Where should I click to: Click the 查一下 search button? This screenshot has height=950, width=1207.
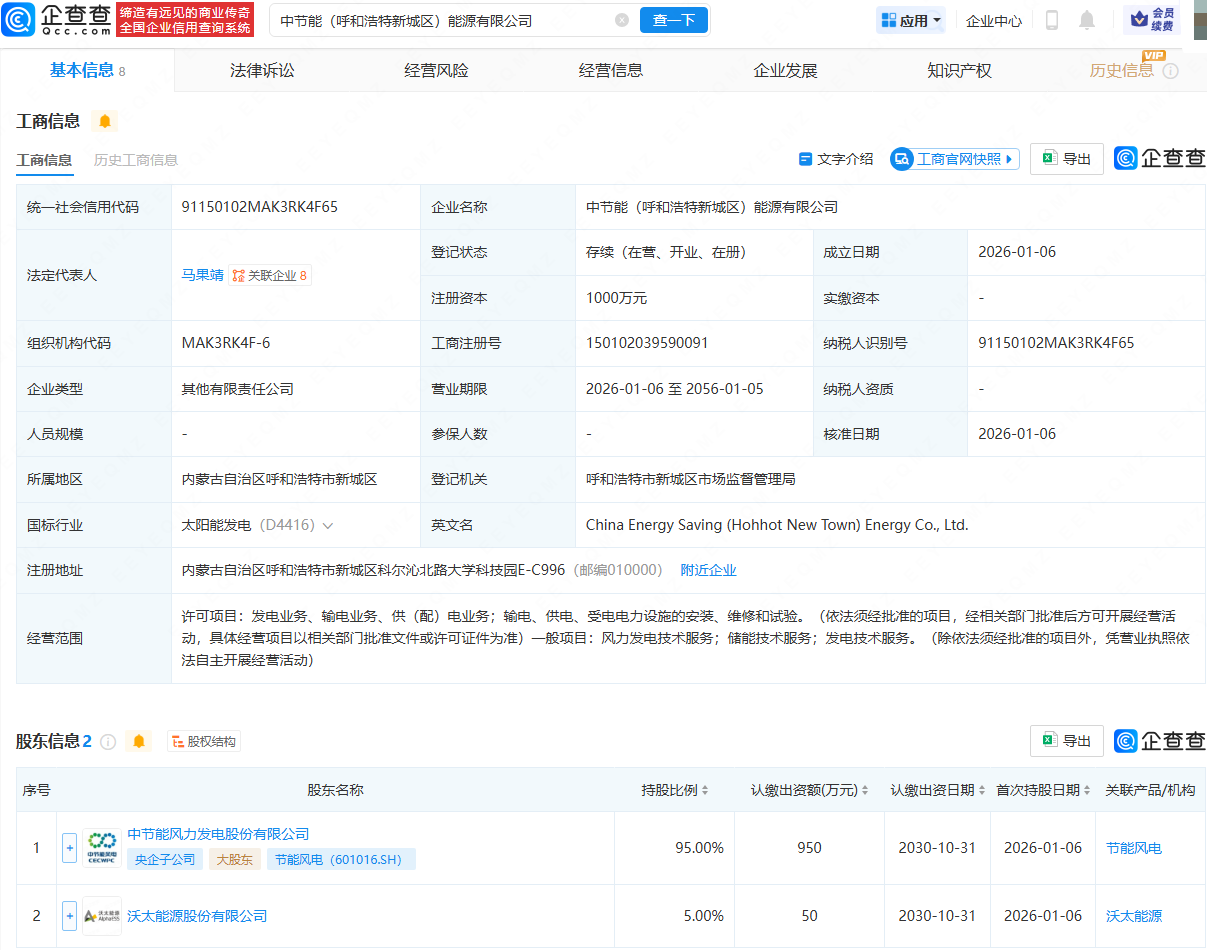pyautogui.click(x=673, y=19)
